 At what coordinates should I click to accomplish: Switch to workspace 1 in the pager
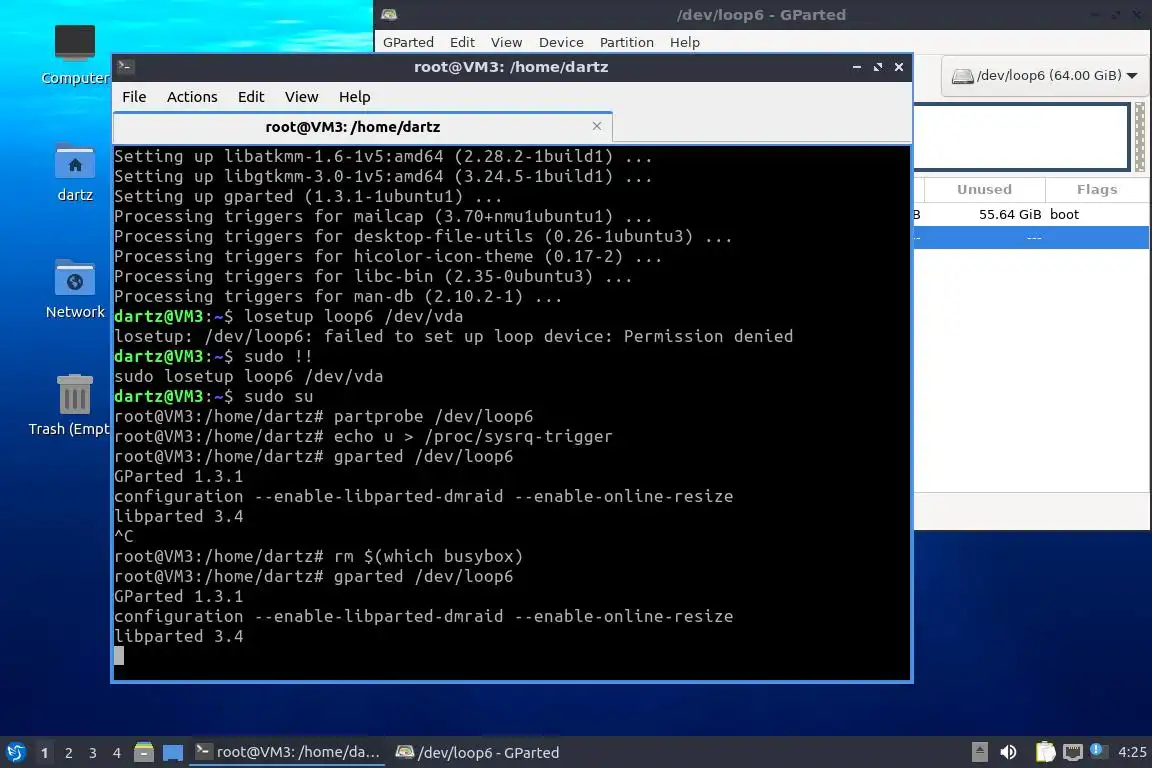(x=45, y=753)
